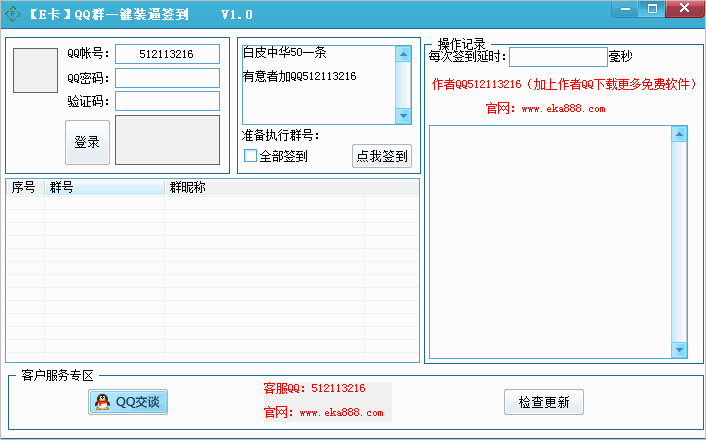Click the text 白皮中华50一条 in message box
This screenshot has width=706, height=440.
(x=285, y=53)
